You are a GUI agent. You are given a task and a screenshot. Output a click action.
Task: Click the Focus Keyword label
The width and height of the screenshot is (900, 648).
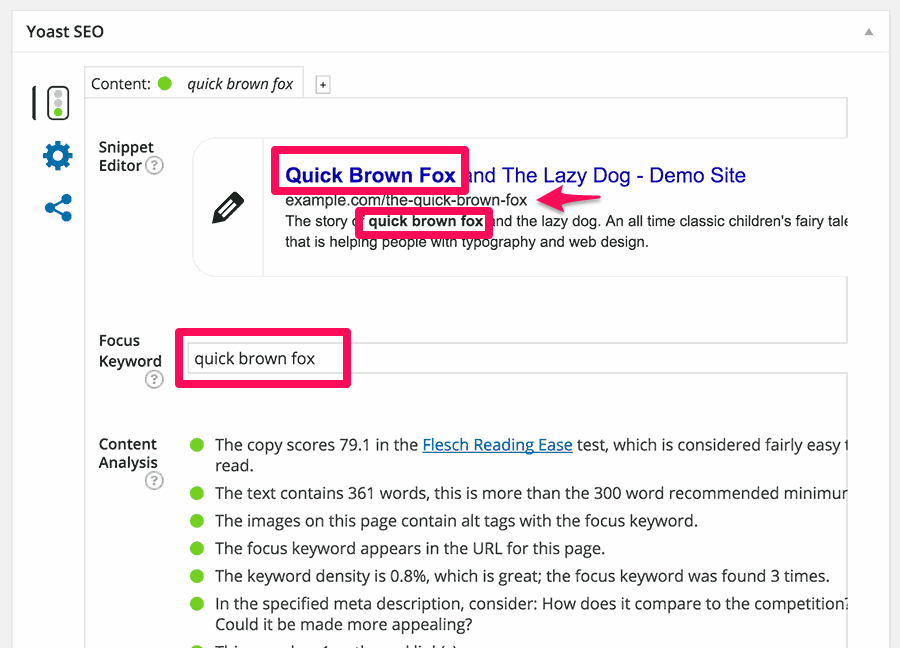pos(130,351)
